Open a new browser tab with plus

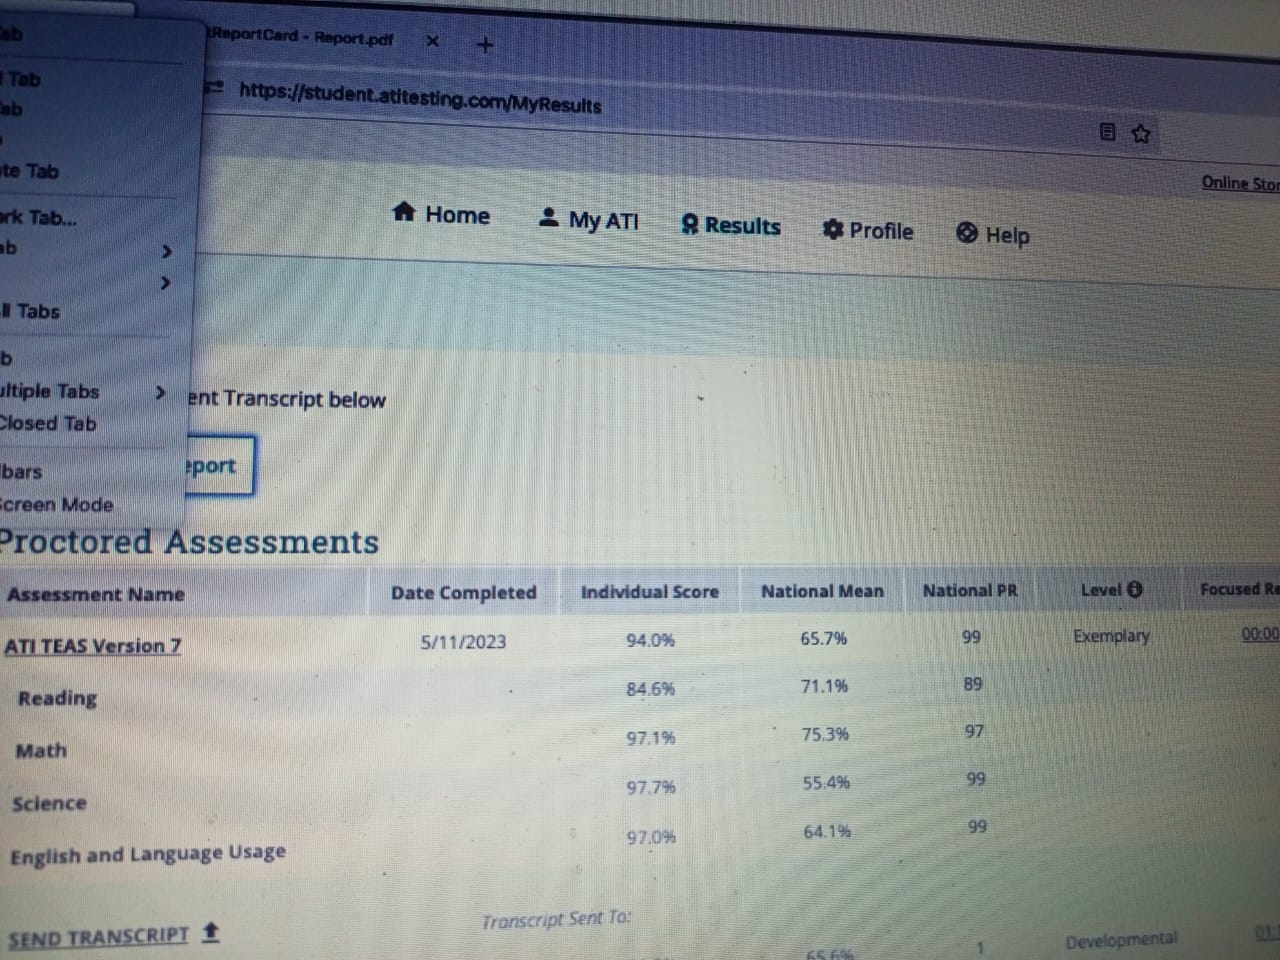point(485,44)
